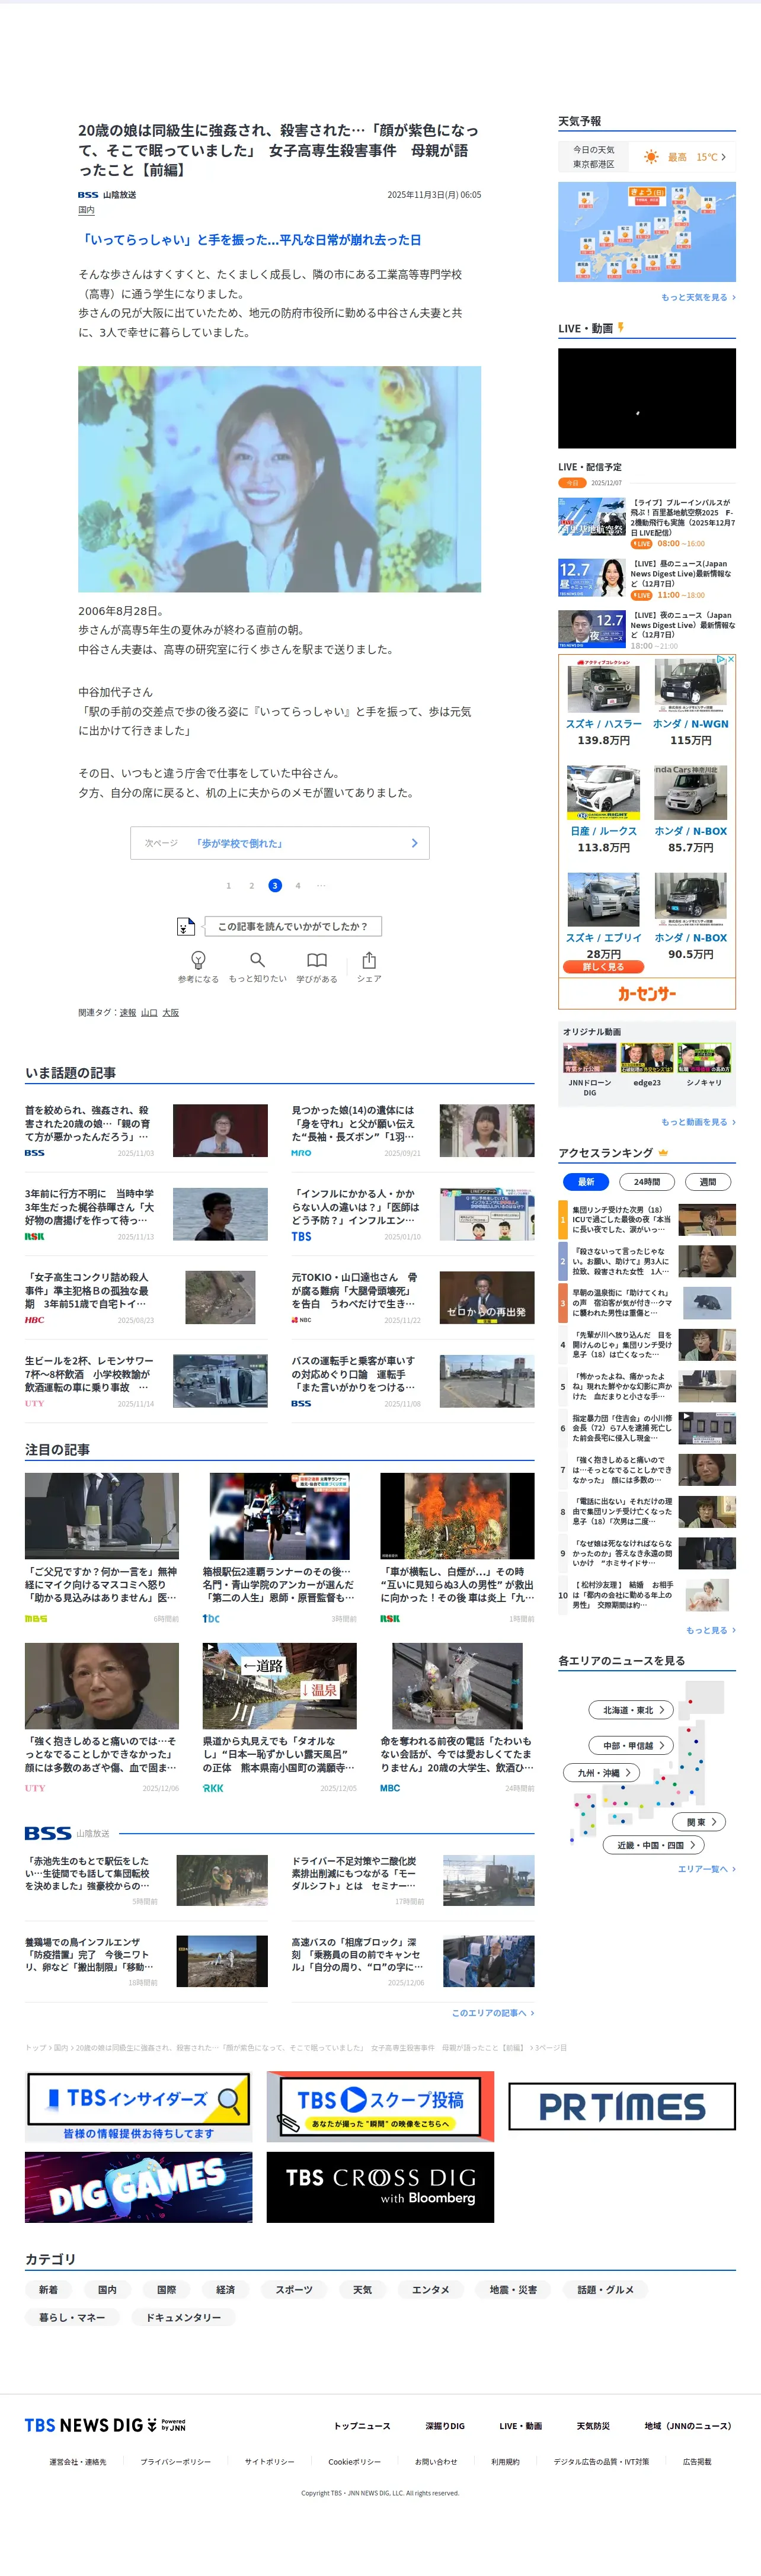Image resolution: width=761 pixels, height=2576 pixels.
Task: Expand 関東 area news
Action: point(700,1822)
